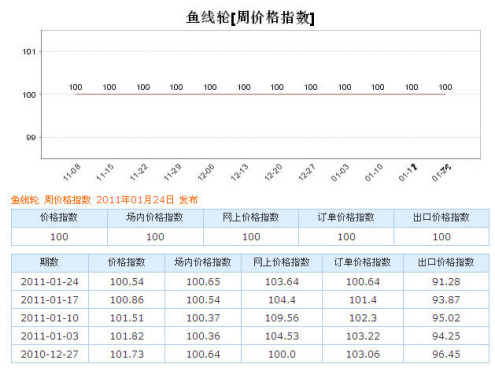Click 场内价格指数 header in the 期数 history table
The height and width of the screenshot is (375, 495).
coord(203,262)
